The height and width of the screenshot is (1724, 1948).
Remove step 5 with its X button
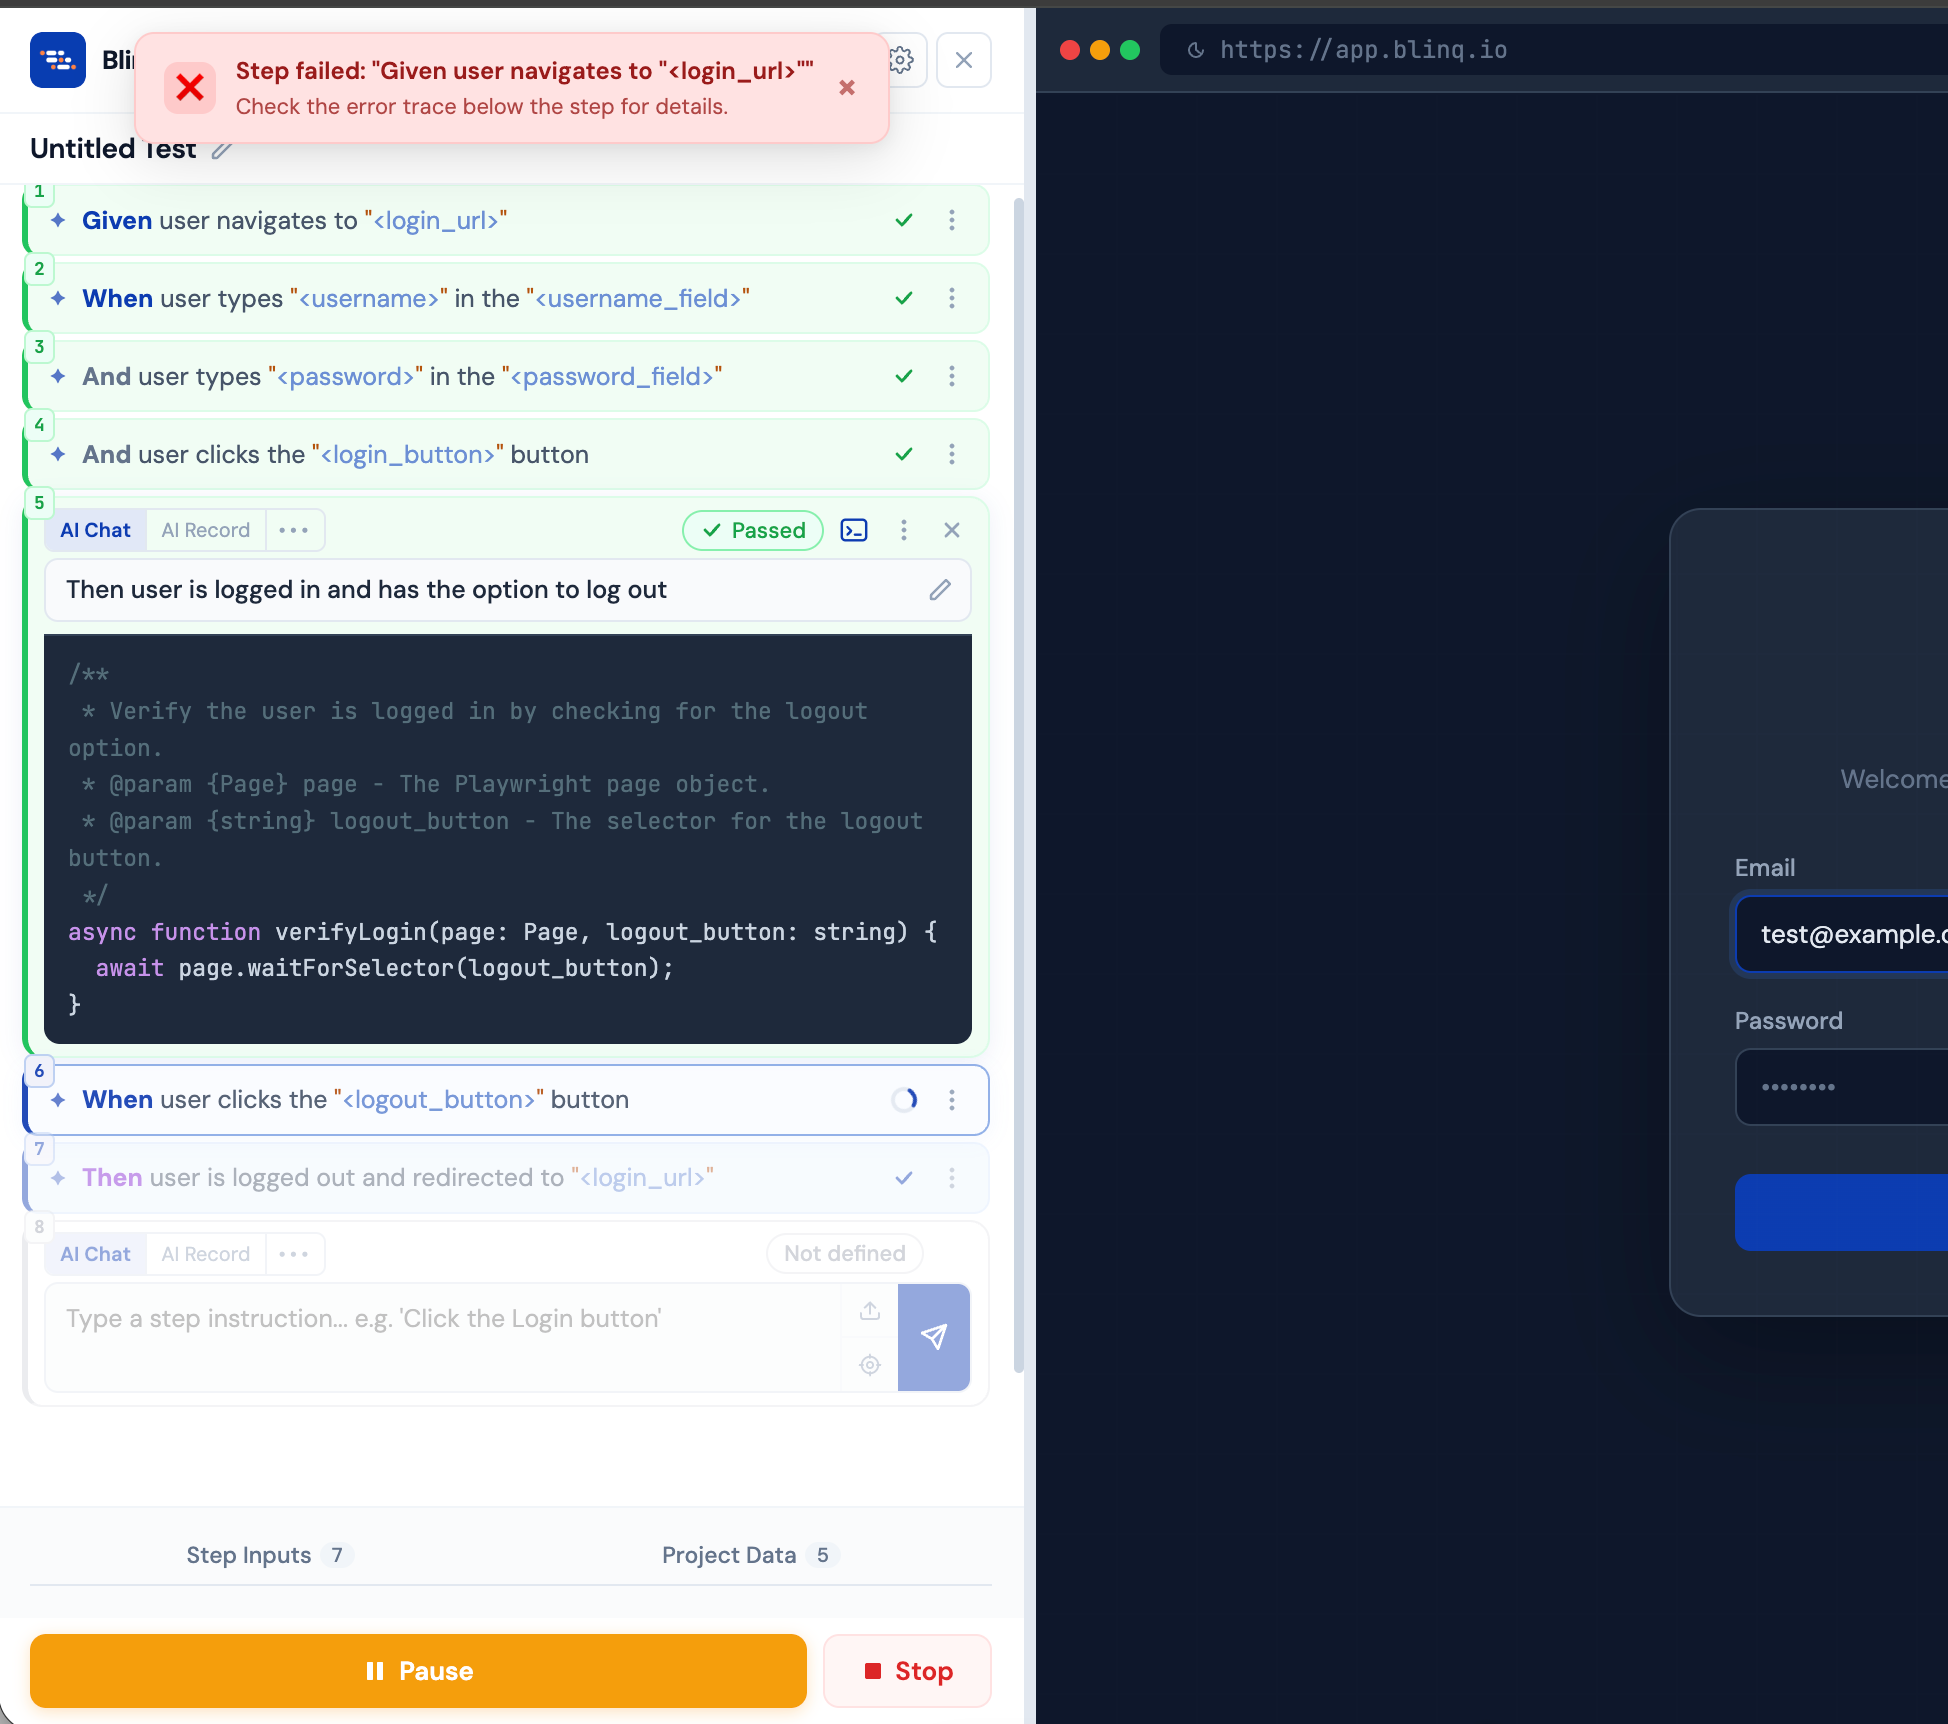[951, 530]
